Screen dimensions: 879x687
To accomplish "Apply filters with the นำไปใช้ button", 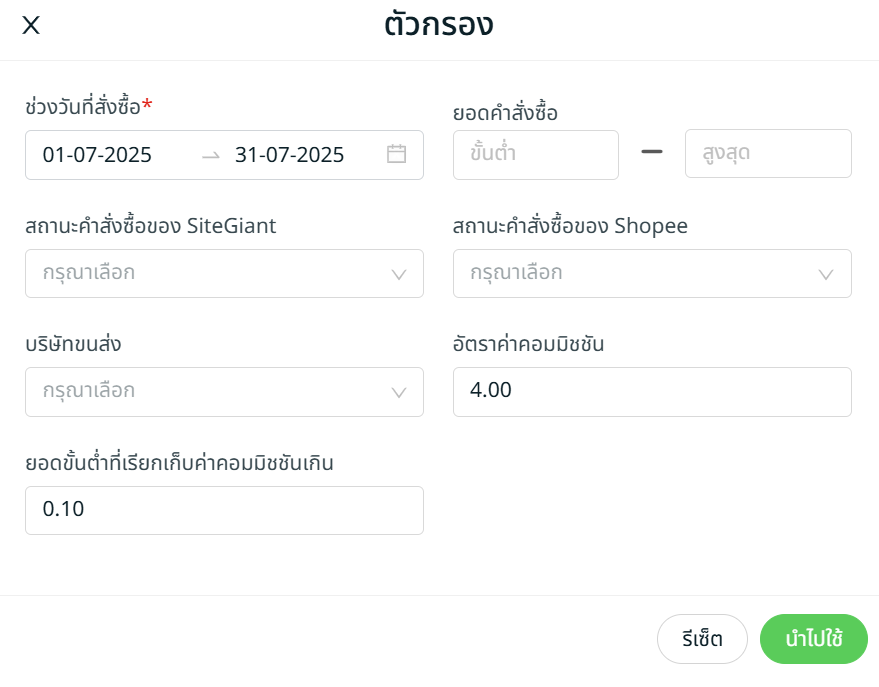I will 813,639.
